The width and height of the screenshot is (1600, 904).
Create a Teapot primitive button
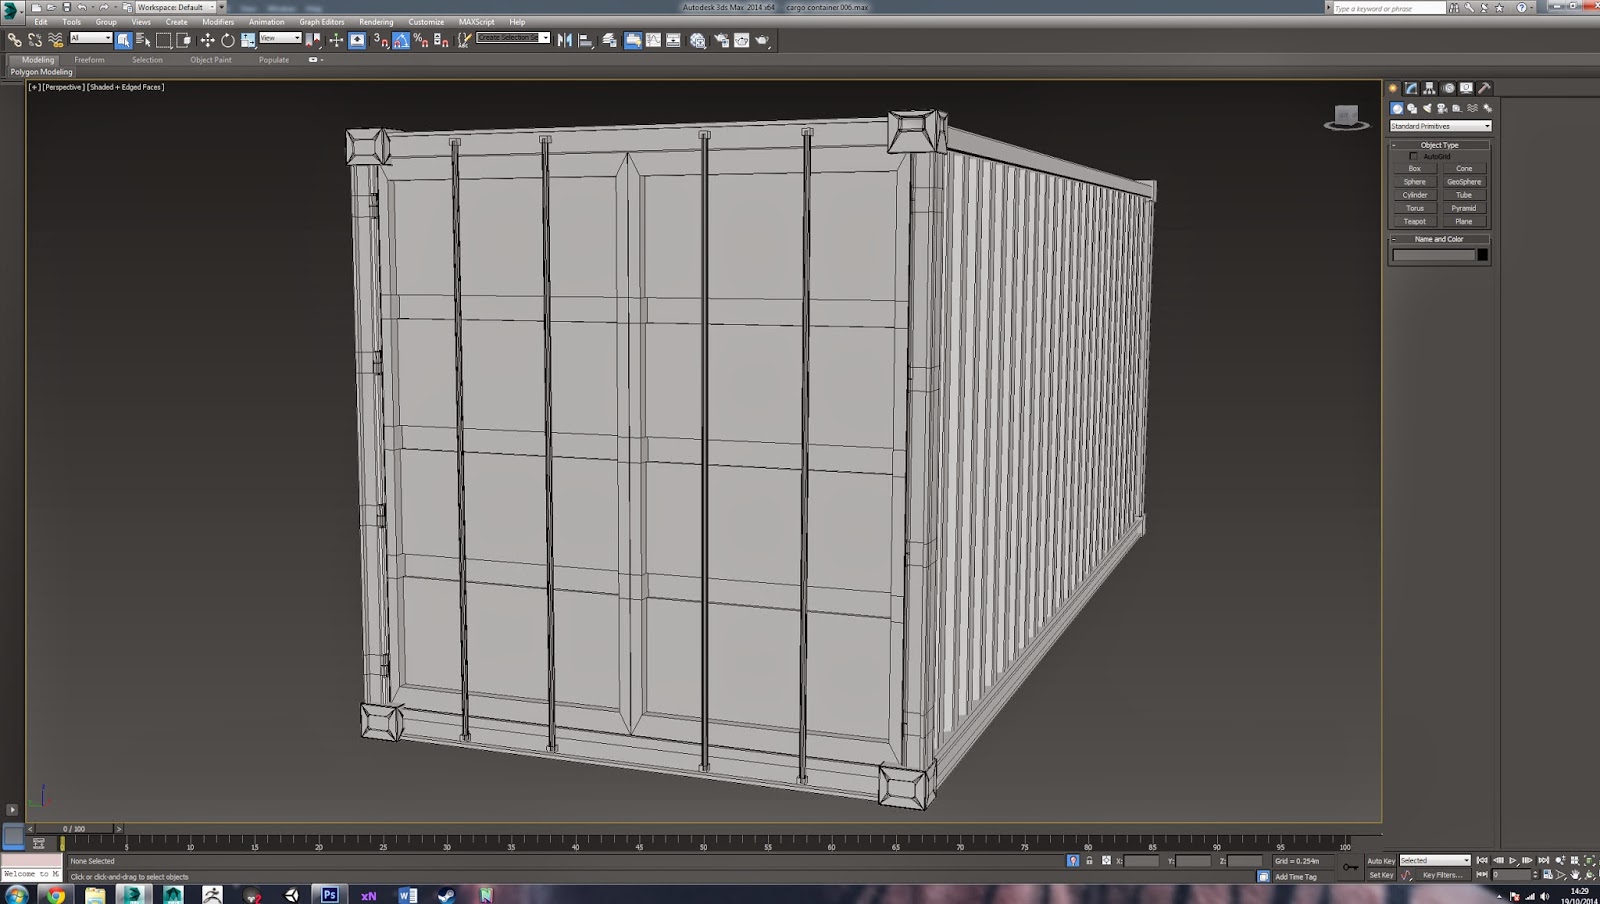[1414, 221]
